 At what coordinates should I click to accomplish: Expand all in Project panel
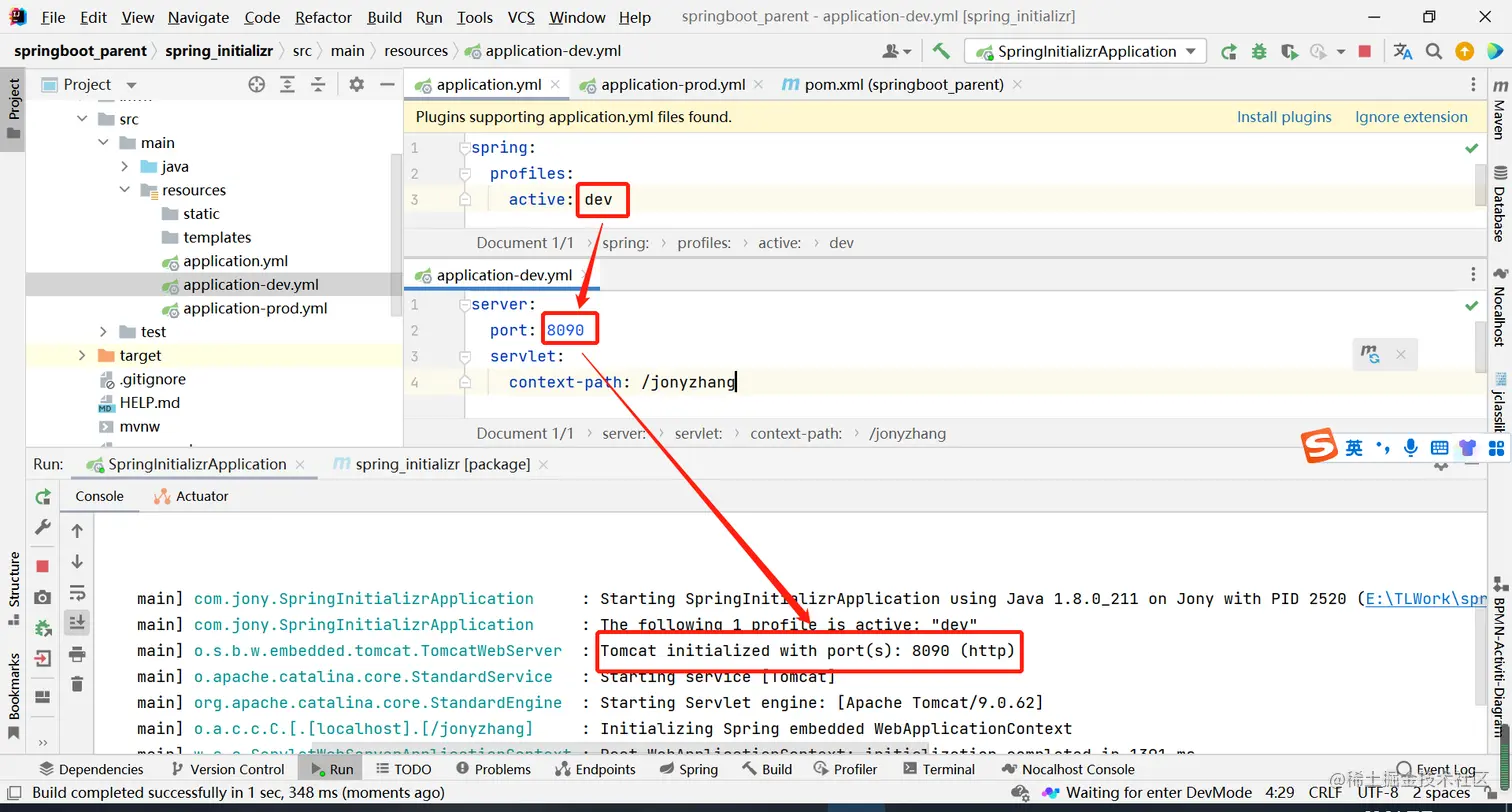click(287, 85)
